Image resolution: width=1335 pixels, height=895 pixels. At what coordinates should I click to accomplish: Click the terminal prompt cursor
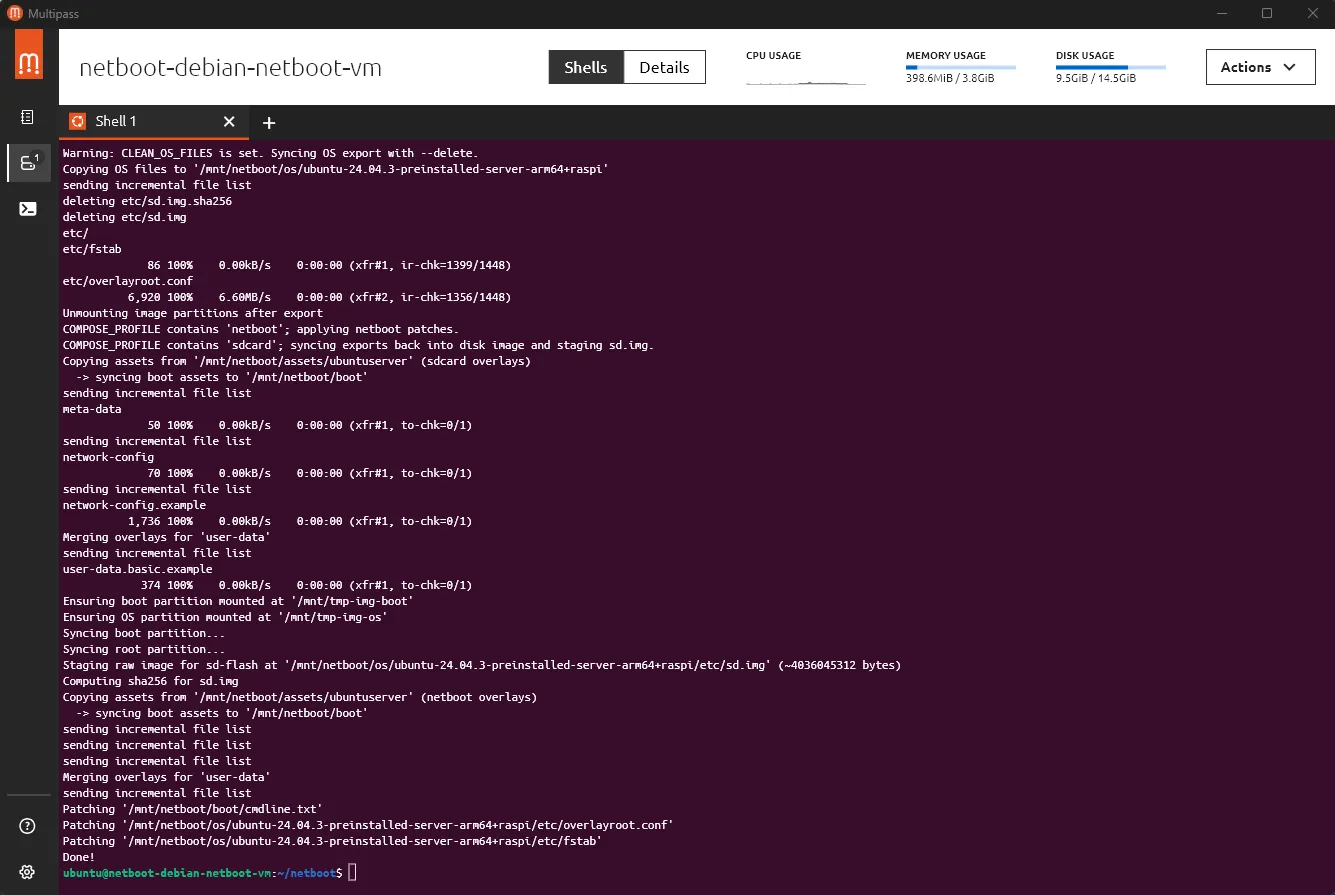(x=352, y=872)
